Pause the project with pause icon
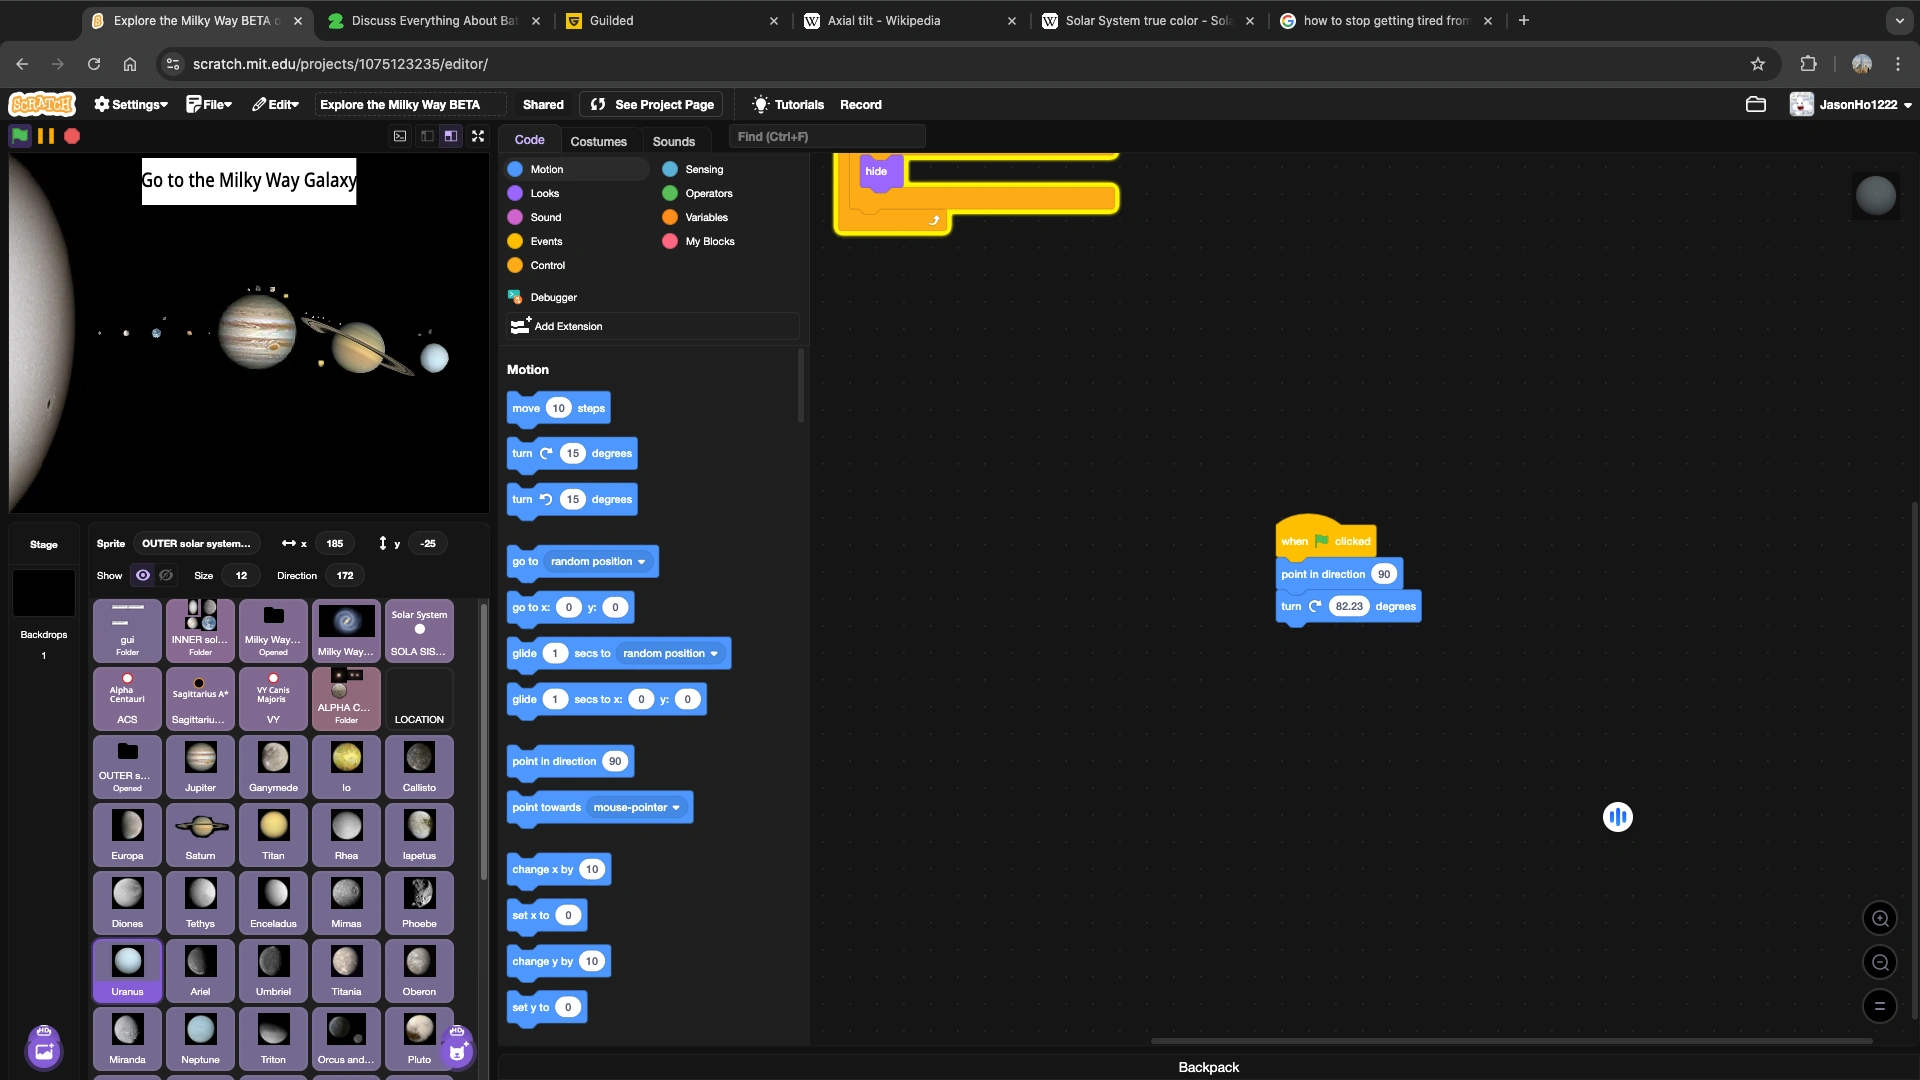Screen dimensions: 1920x1080 (x=46, y=136)
